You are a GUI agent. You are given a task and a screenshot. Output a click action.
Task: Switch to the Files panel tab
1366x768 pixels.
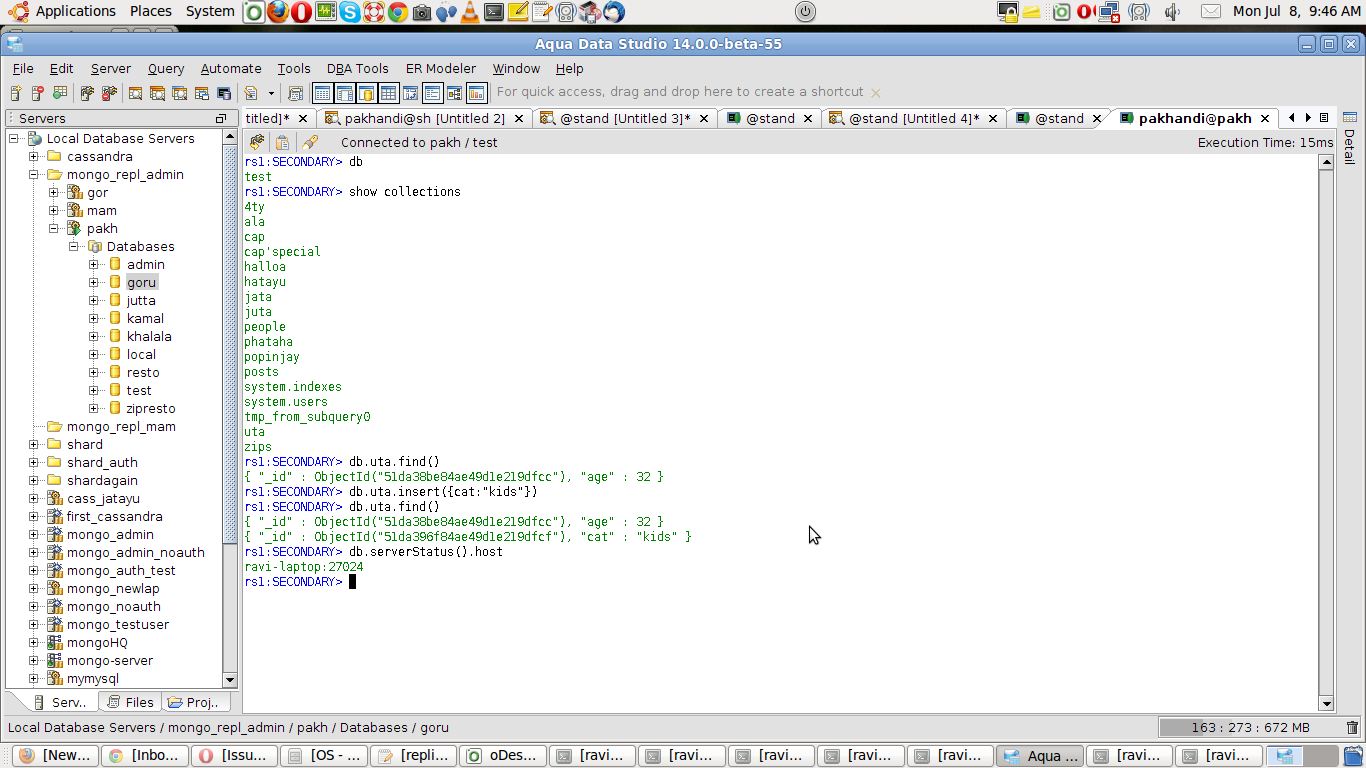[x=130, y=702]
